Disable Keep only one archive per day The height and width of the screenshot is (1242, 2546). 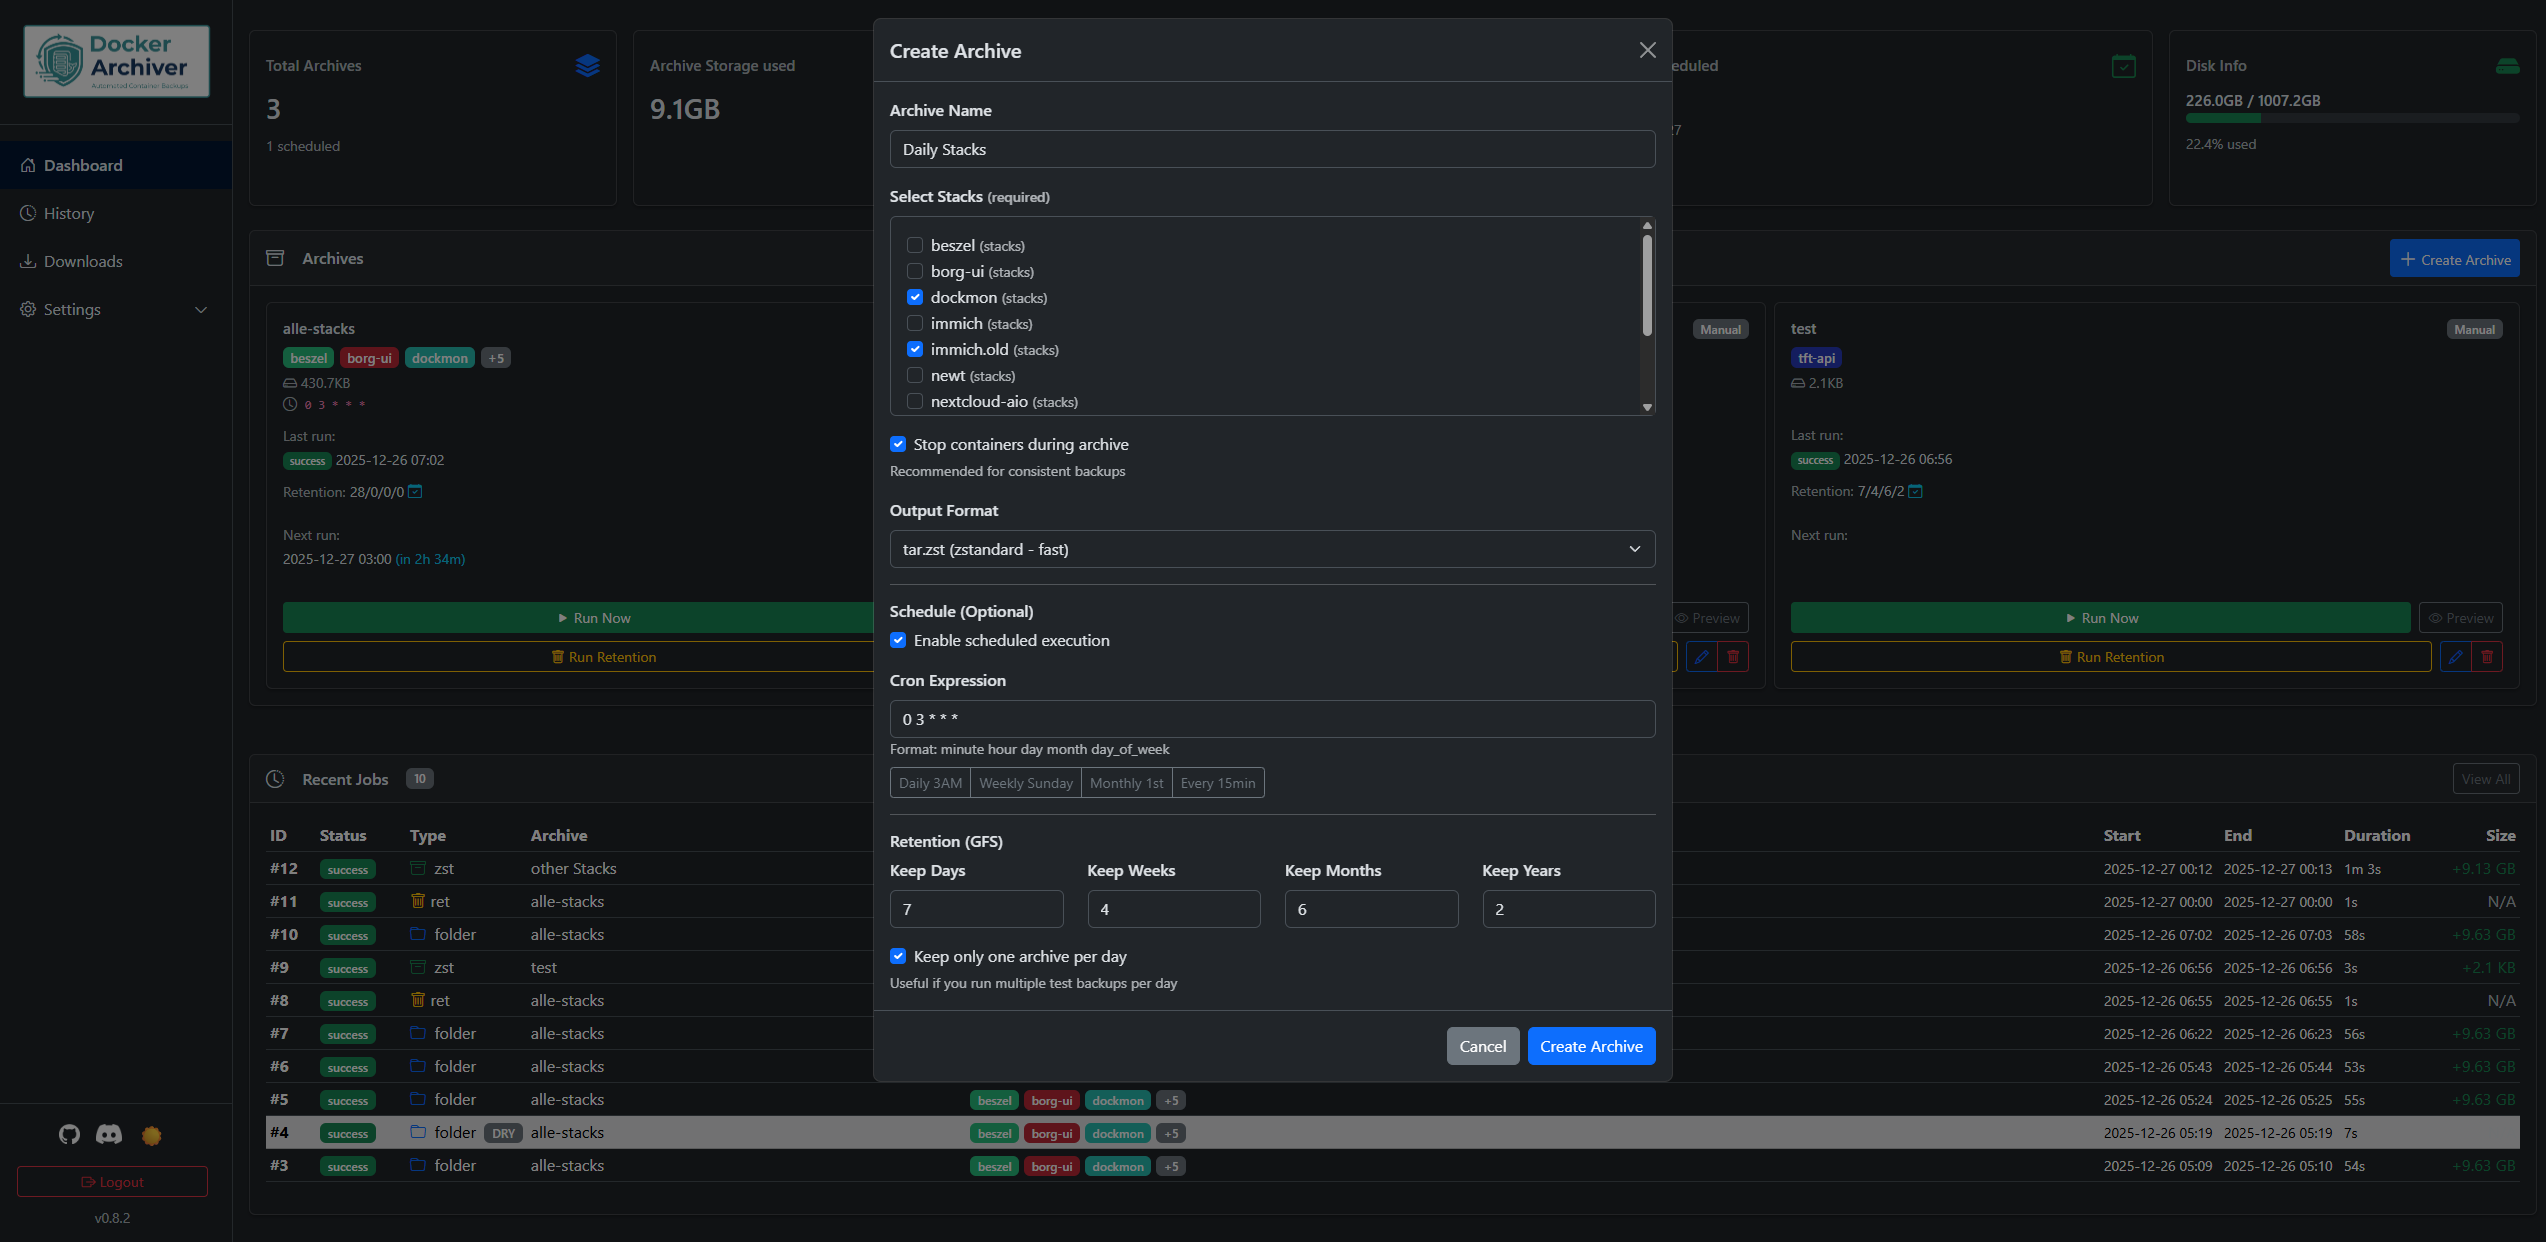tap(898, 956)
